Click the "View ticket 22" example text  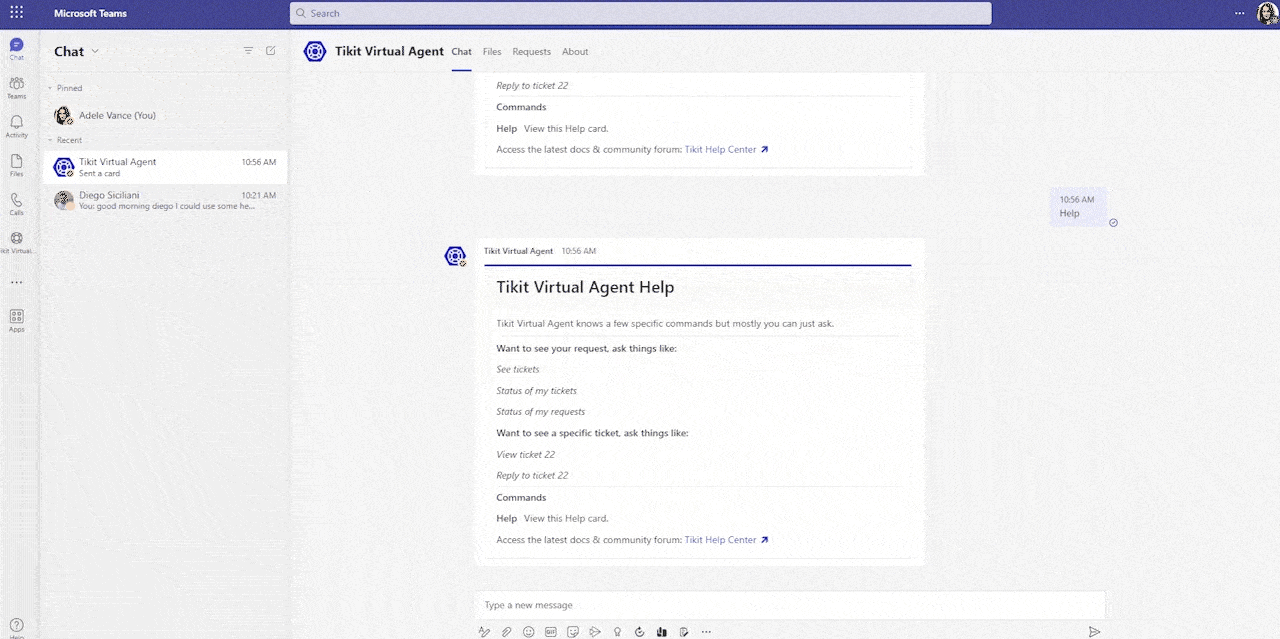tap(526, 455)
